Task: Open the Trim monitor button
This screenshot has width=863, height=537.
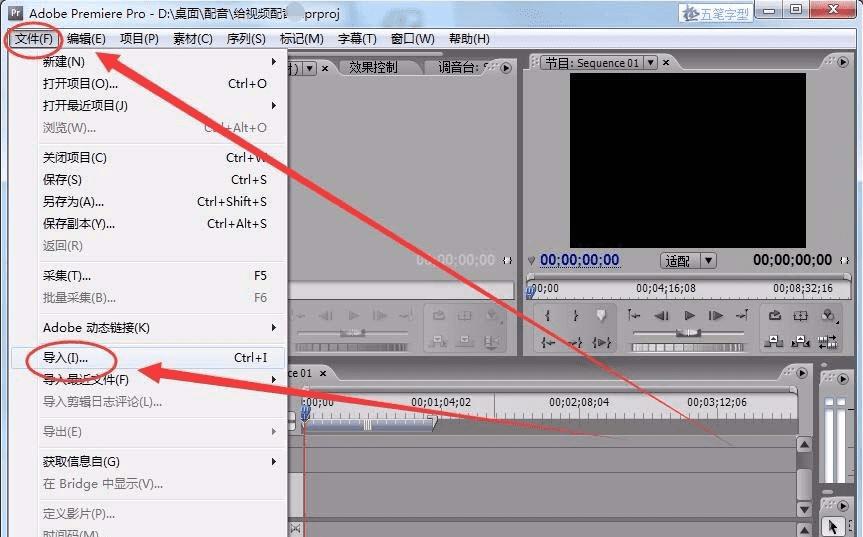Action: [827, 342]
